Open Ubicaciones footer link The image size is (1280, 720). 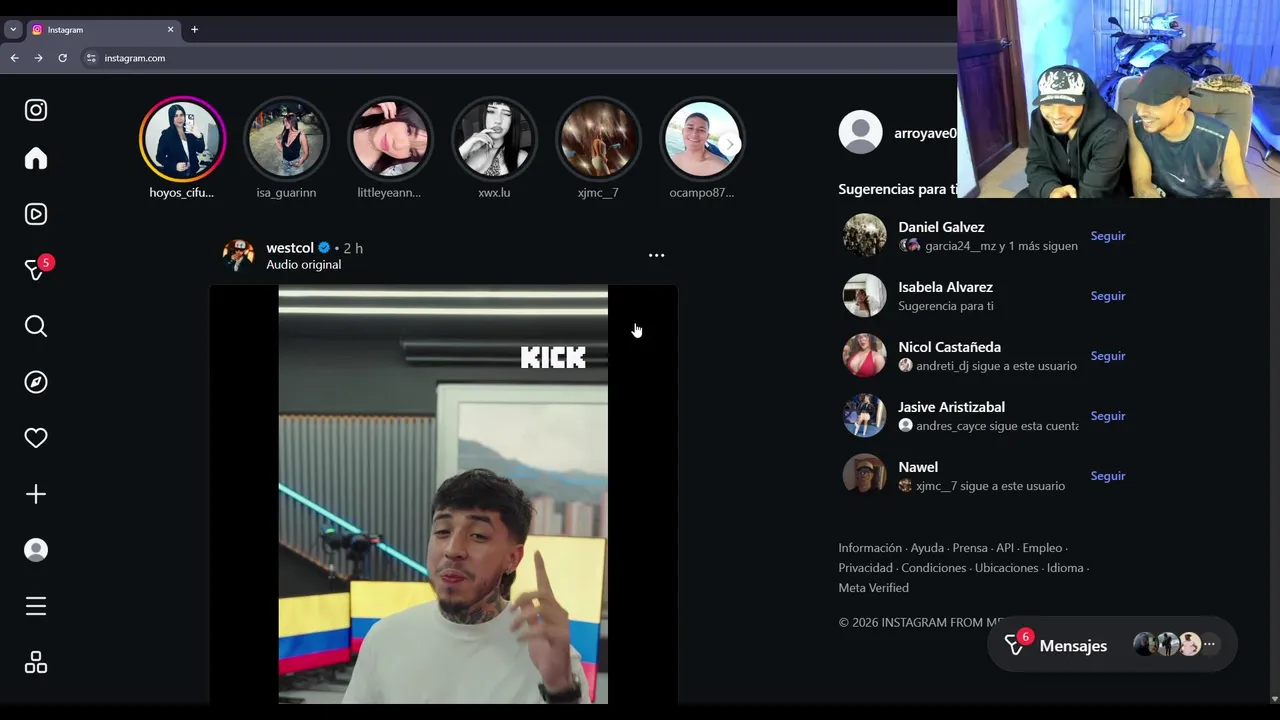tap(1006, 568)
